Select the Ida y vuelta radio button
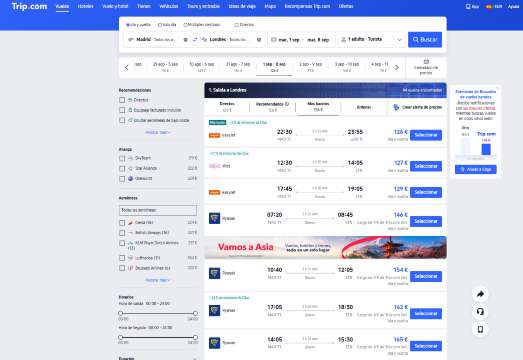Image resolution: width=523 pixels, height=360 pixels. click(x=128, y=25)
